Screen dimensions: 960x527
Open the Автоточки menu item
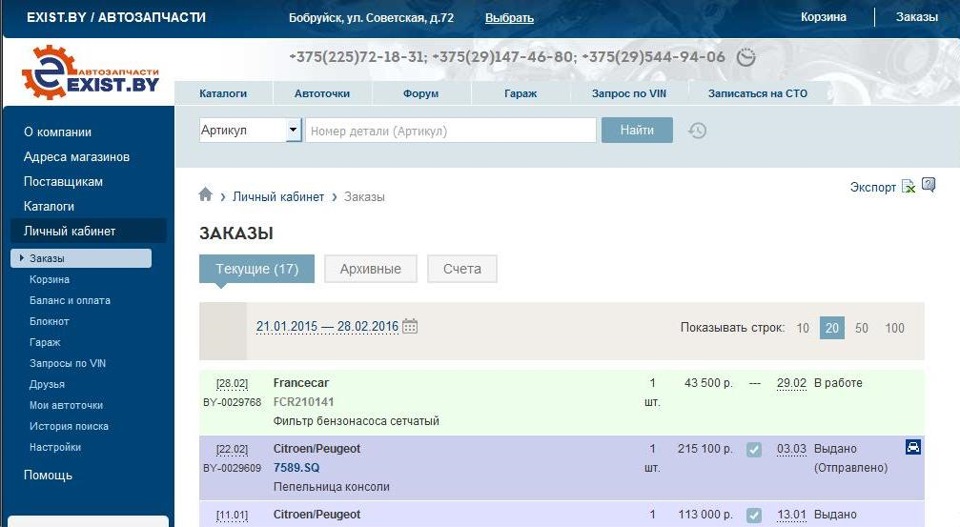(x=322, y=94)
